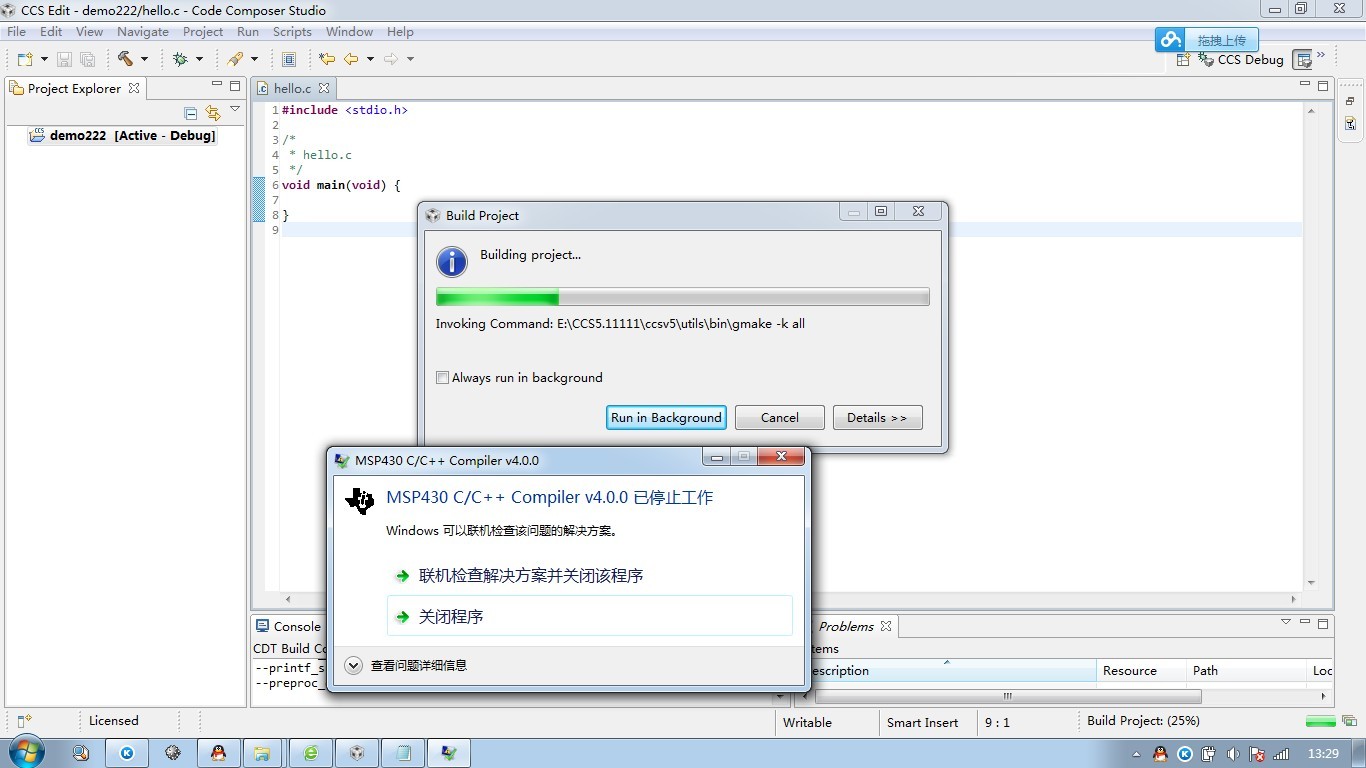The width and height of the screenshot is (1366, 768).
Task: Toggle Link with Editor in Project Explorer
Action: [212, 113]
